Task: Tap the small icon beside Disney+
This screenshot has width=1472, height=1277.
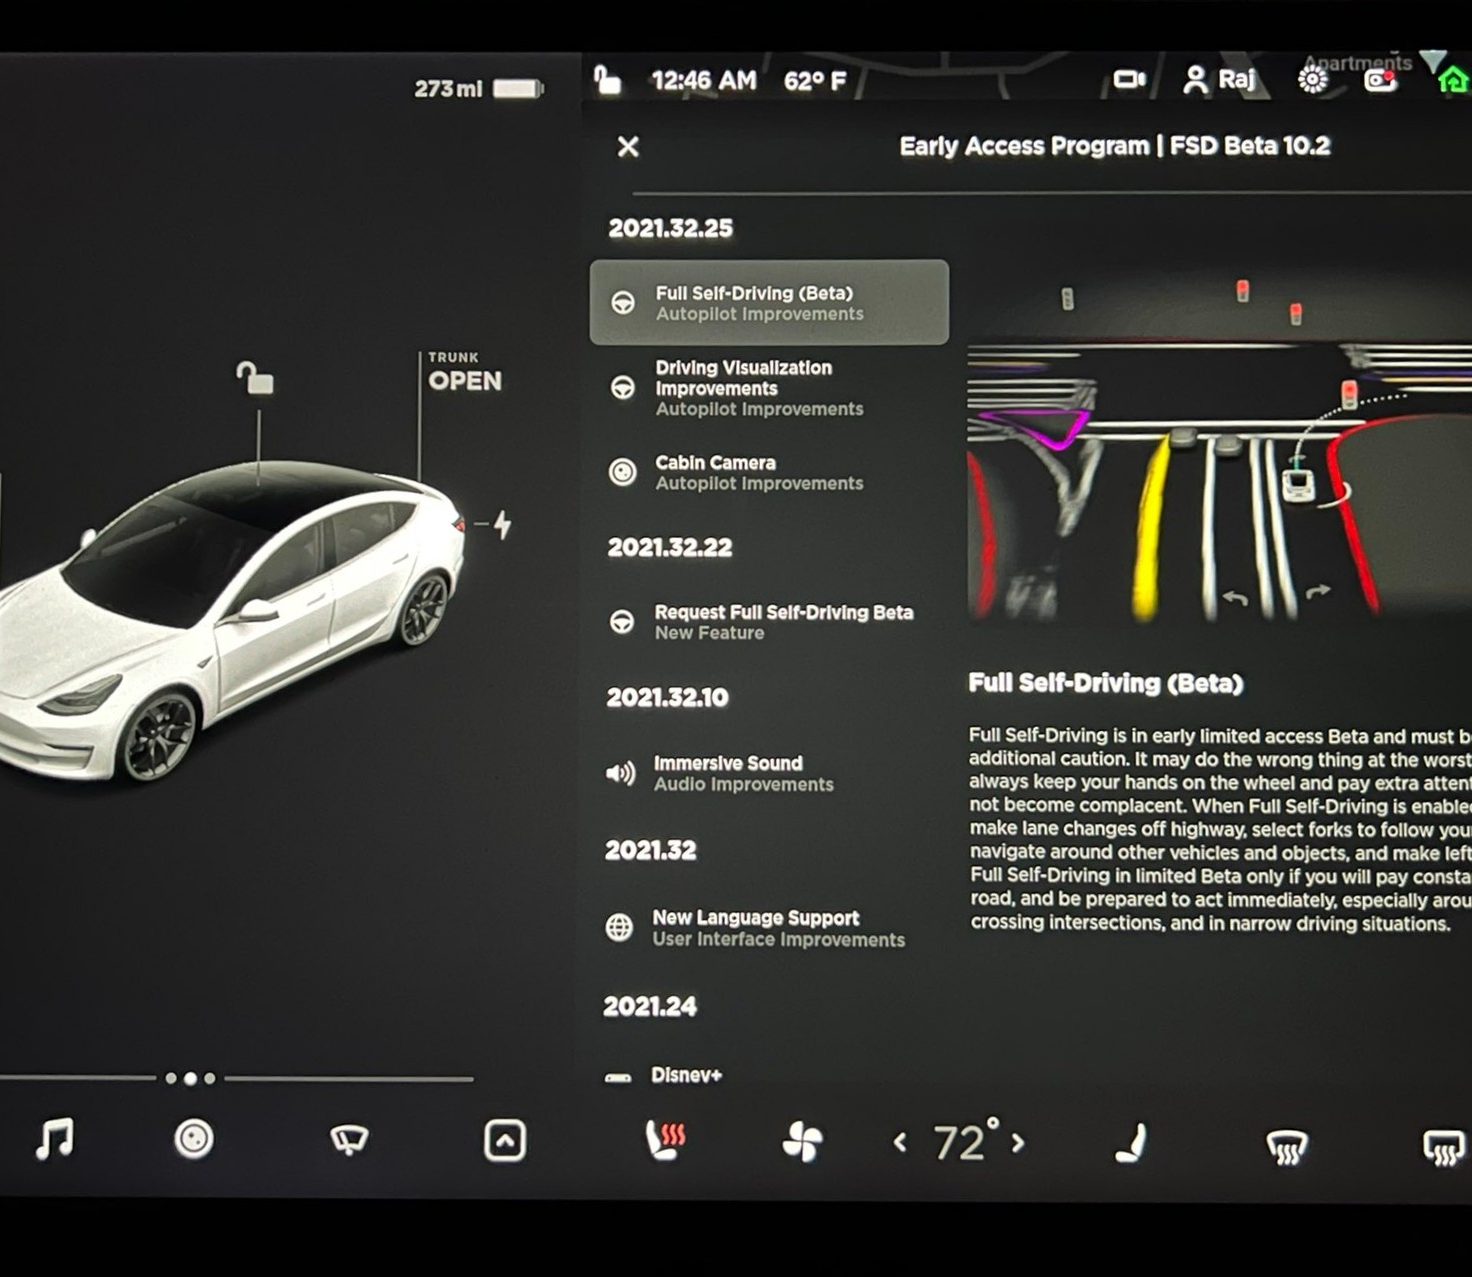Action: point(618,1077)
